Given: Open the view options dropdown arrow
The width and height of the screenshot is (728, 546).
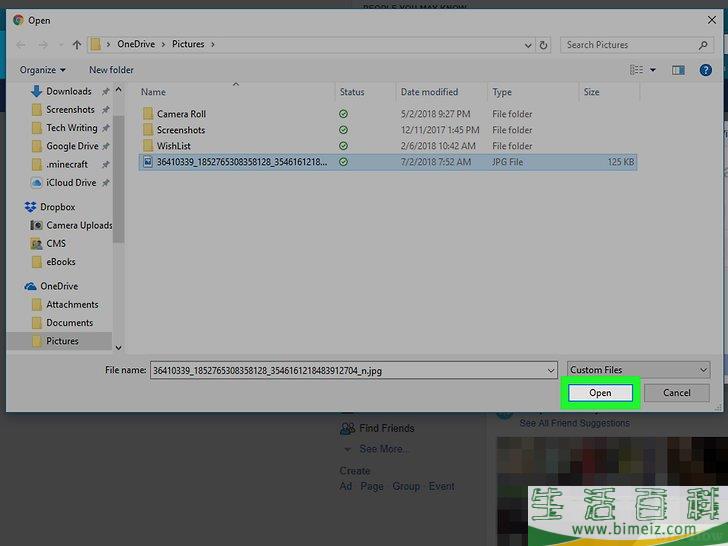Looking at the screenshot, I should pyautogui.click(x=653, y=70).
